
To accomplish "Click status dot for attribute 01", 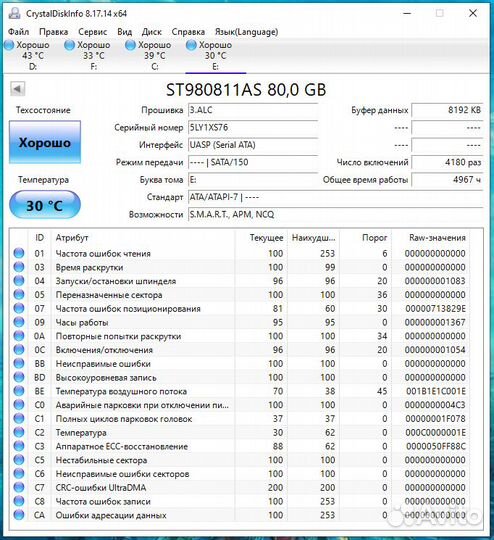I will [19, 253].
